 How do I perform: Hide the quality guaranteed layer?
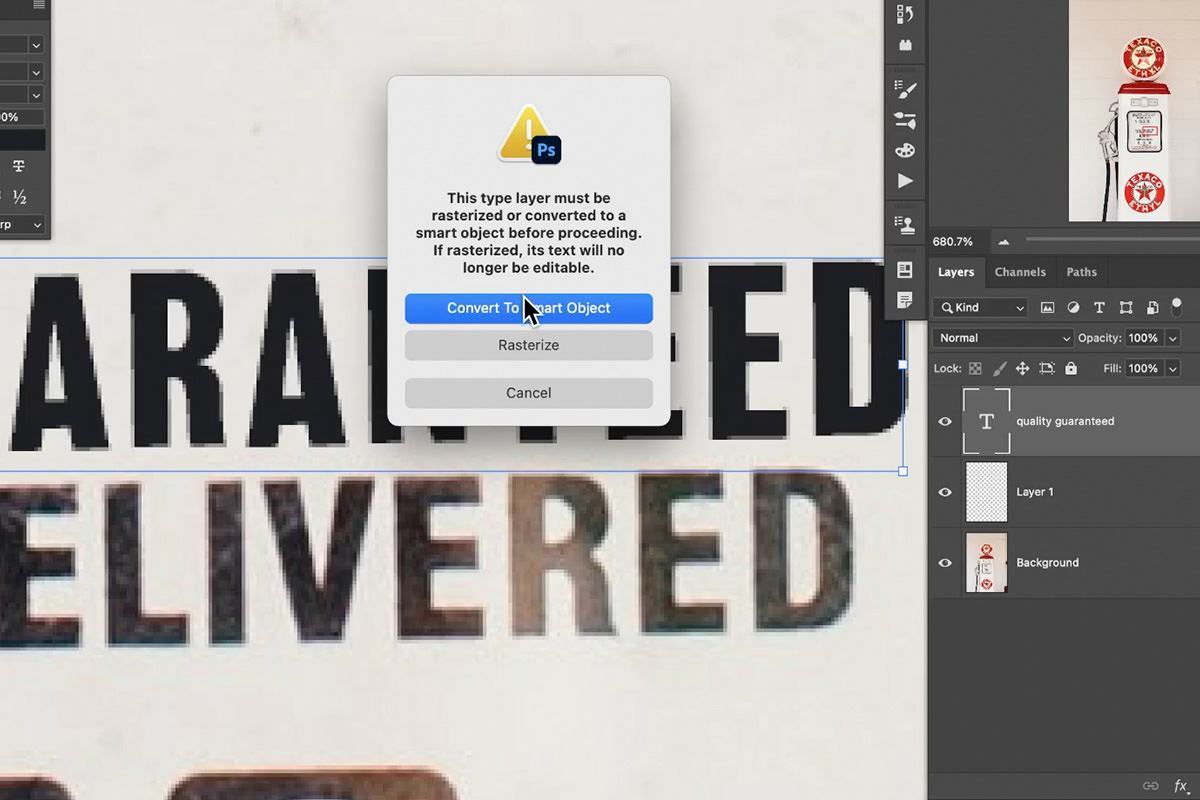[x=945, y=421]
